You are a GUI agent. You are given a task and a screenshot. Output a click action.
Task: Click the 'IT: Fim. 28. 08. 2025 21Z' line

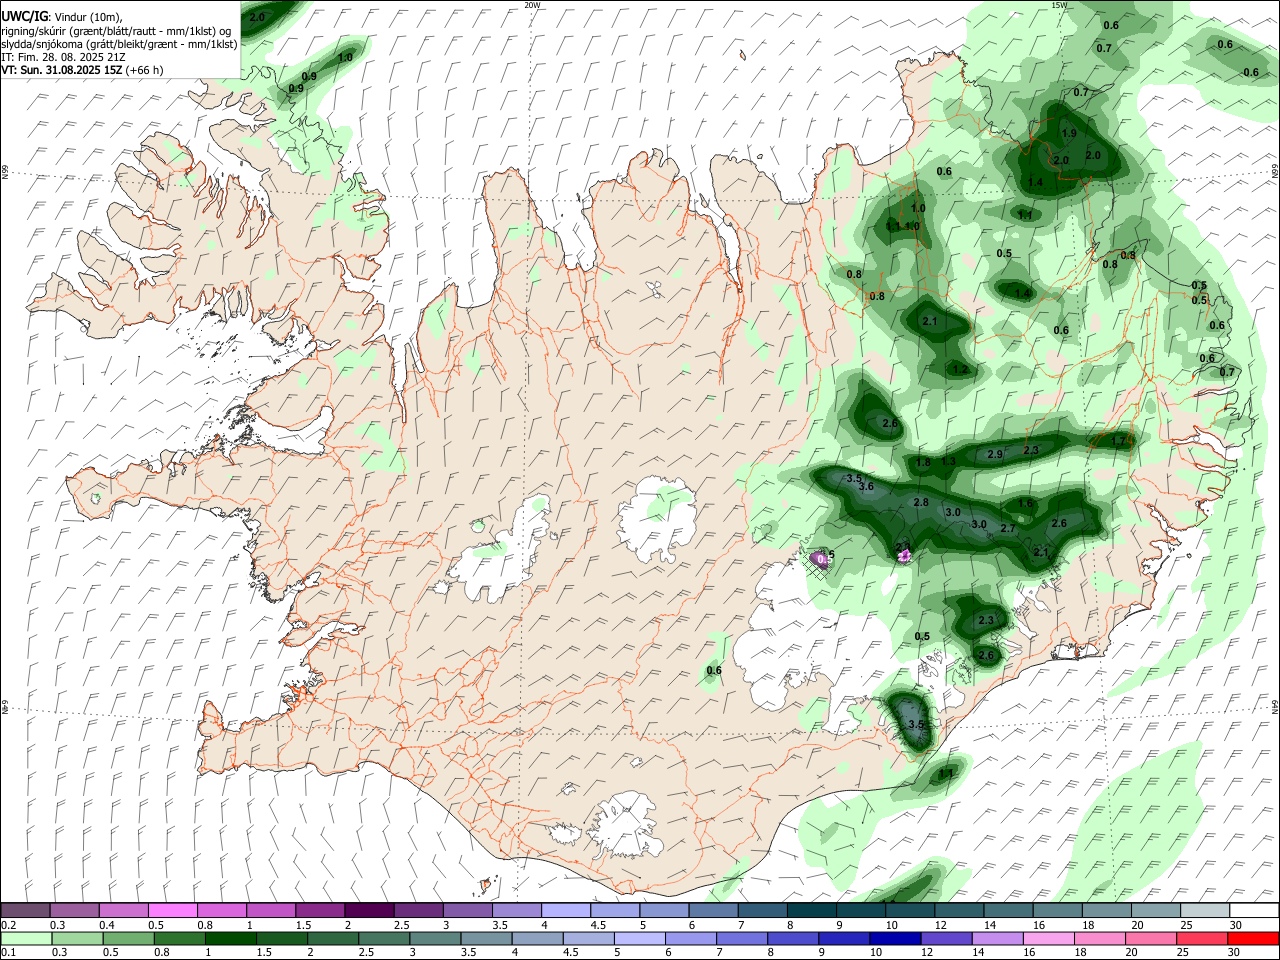pos(63,57)
